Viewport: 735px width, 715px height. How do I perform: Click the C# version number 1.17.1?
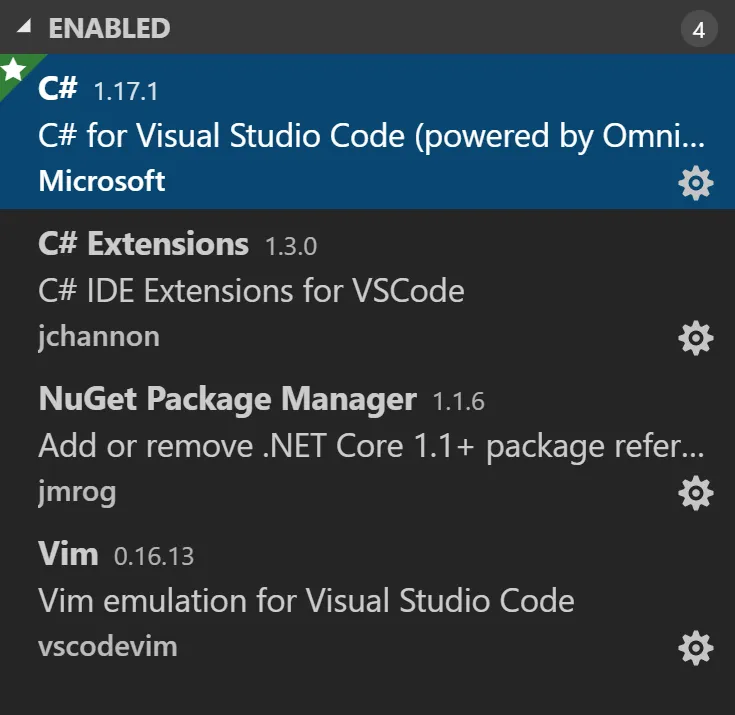(x=126, y=91)
